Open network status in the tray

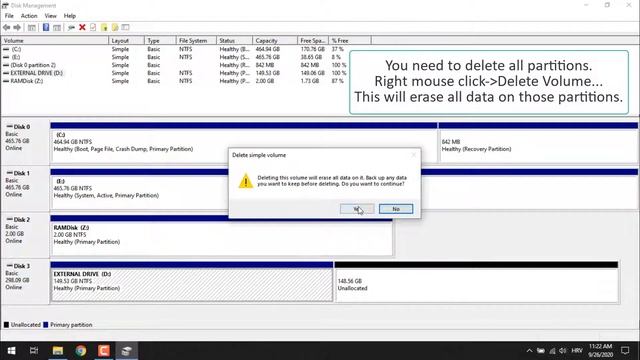(552, 351)
